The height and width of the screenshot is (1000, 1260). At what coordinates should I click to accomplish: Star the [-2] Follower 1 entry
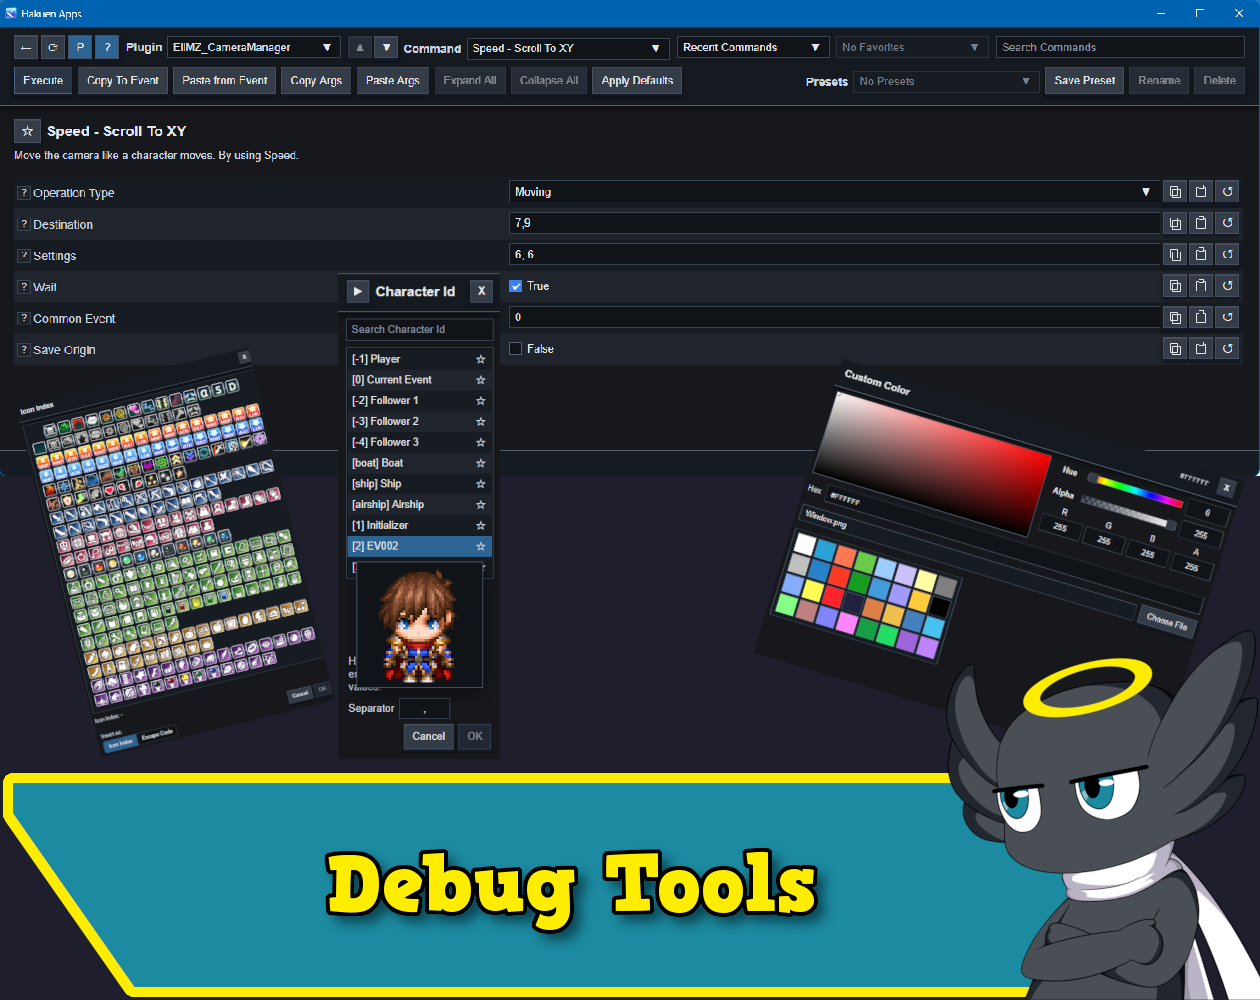481,401
